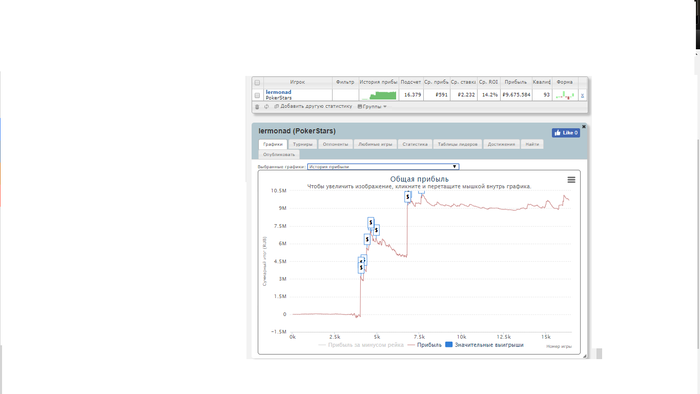This screenshot has height=394, width=700.
Task: Click the Facebook Like button
Action: (x=566, y=133)
